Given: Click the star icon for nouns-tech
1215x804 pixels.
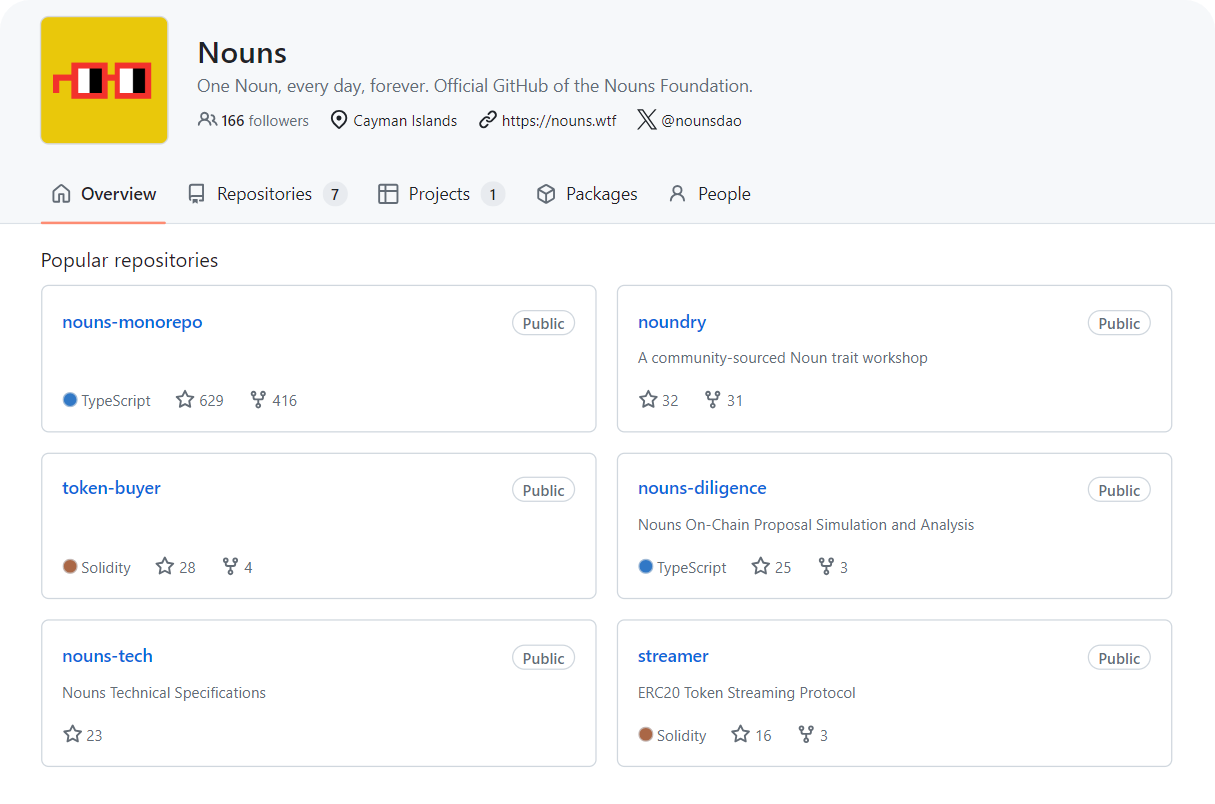Looking at the screenshot, I should click(72, 735).
